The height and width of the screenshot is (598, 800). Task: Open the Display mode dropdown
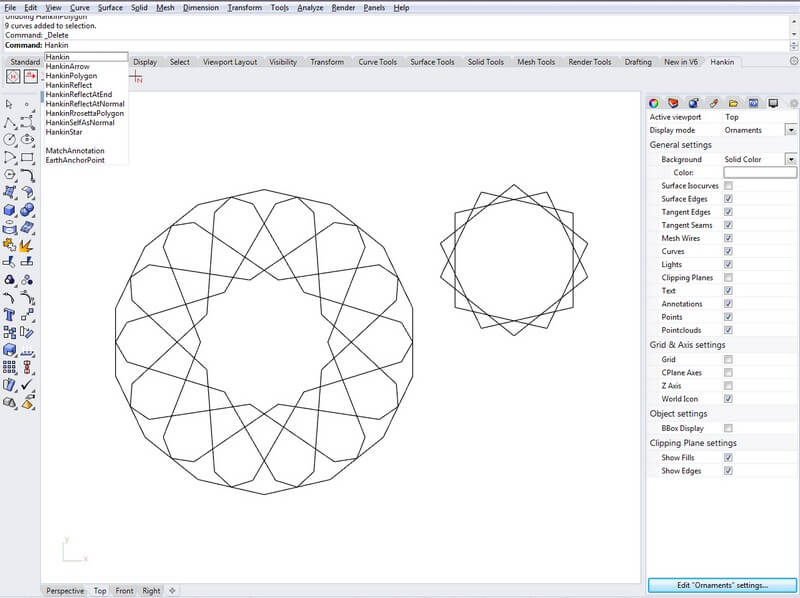pos(791,130)
